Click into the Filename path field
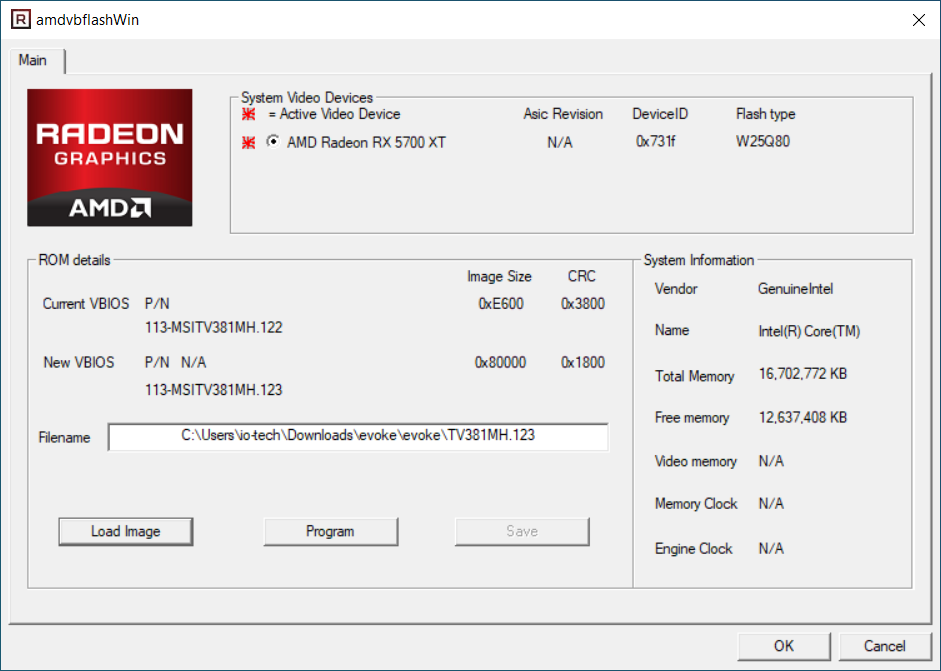 [x=358, y=436]
